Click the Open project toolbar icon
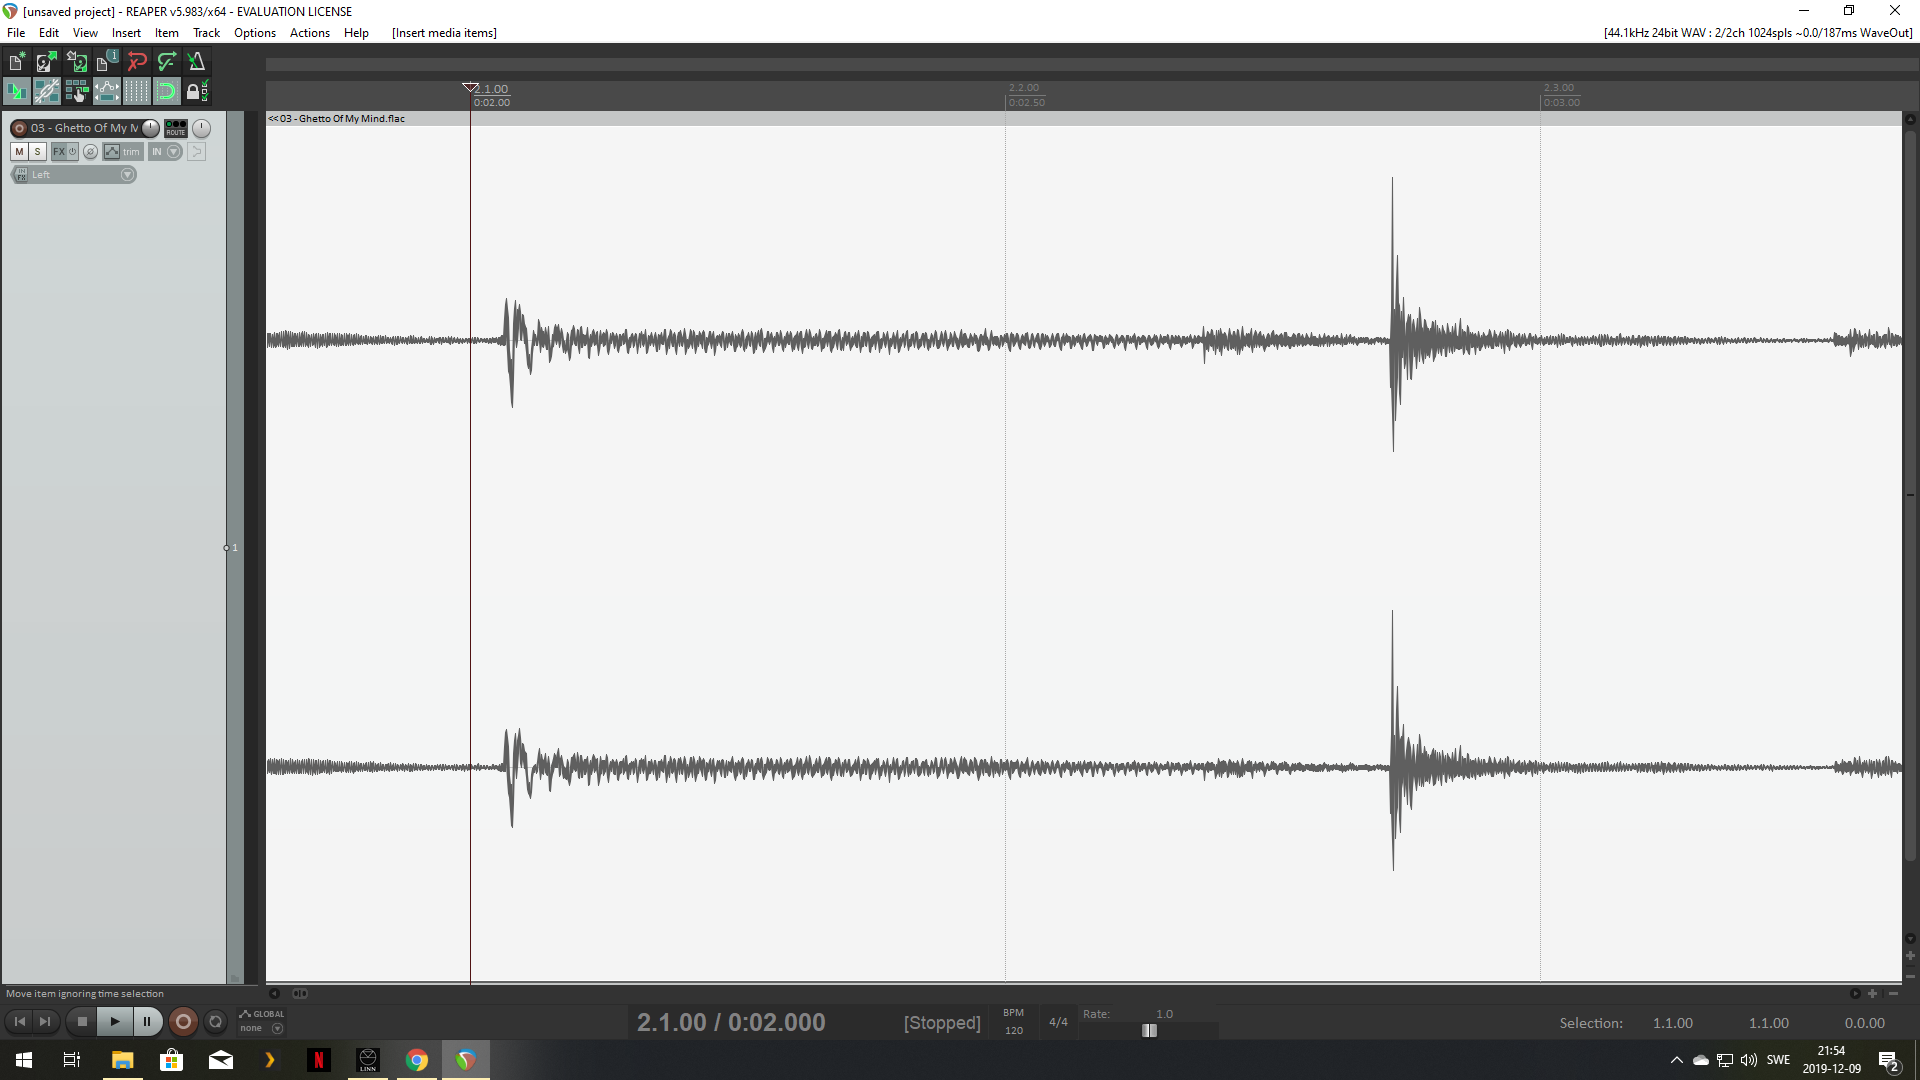 point(46,62)
